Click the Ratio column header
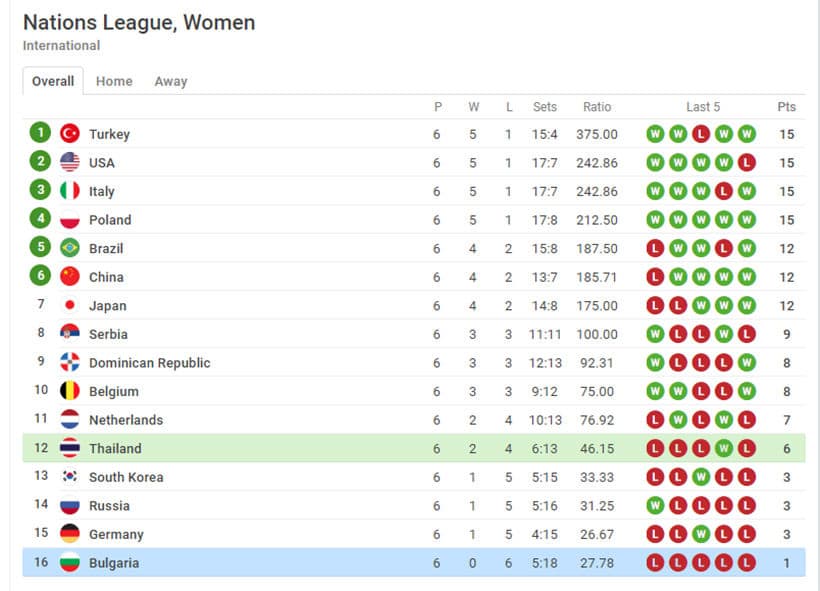 pyautogui.click(x=597, y=107)
